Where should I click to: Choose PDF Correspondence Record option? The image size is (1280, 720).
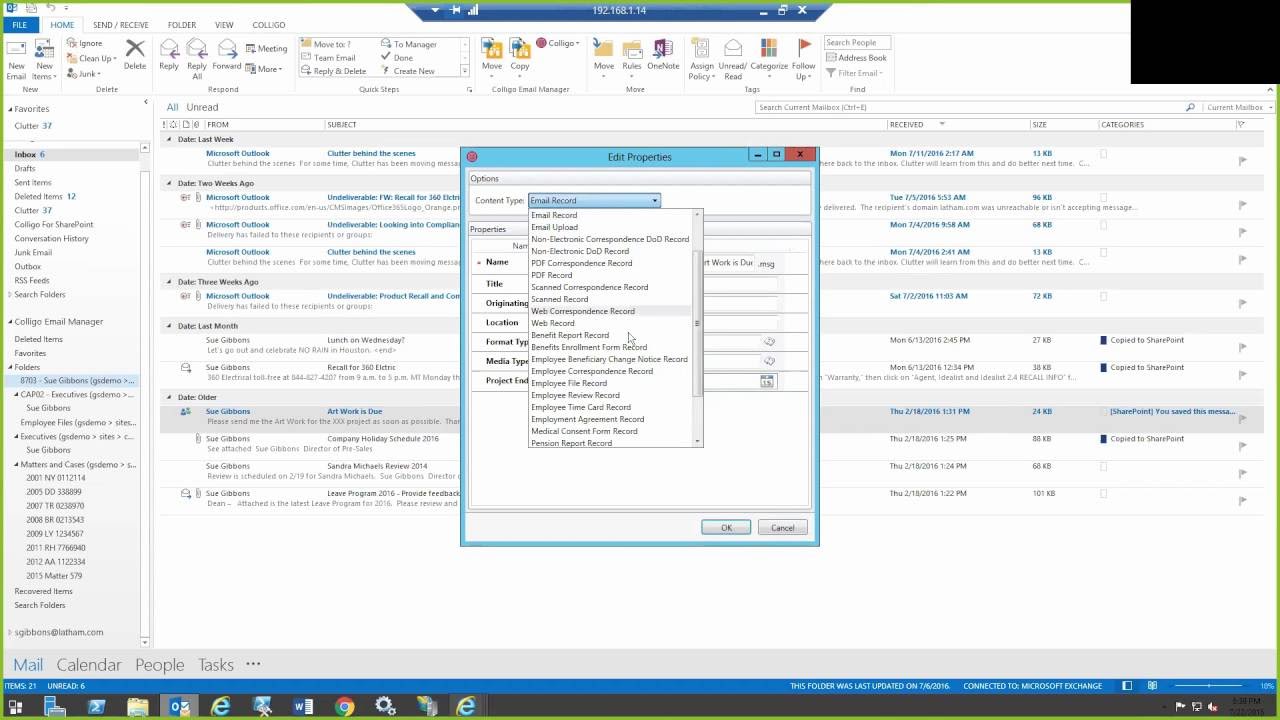pyautogui.click(x=582, y=263)
